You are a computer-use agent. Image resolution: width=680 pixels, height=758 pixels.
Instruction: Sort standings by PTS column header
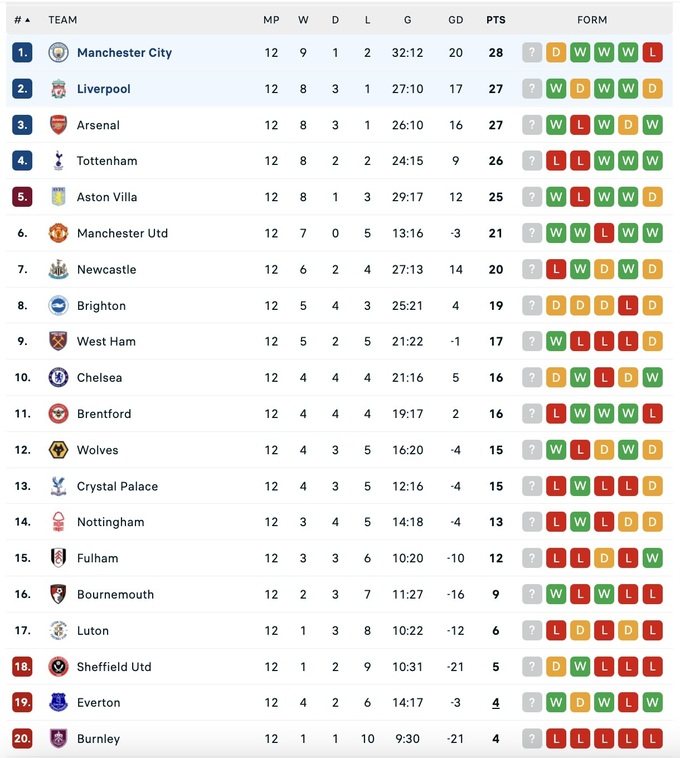(495, 20)
